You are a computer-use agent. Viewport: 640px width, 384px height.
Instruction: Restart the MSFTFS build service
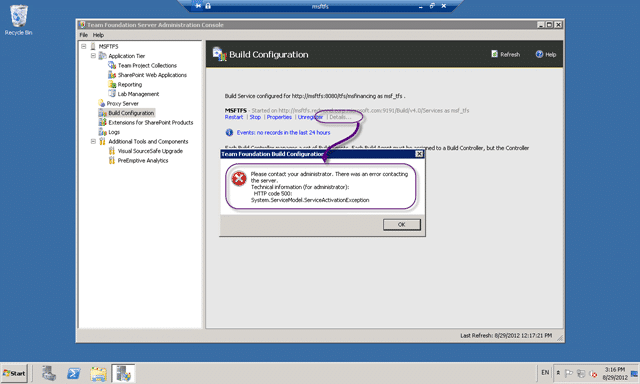[x=234, y=117]
